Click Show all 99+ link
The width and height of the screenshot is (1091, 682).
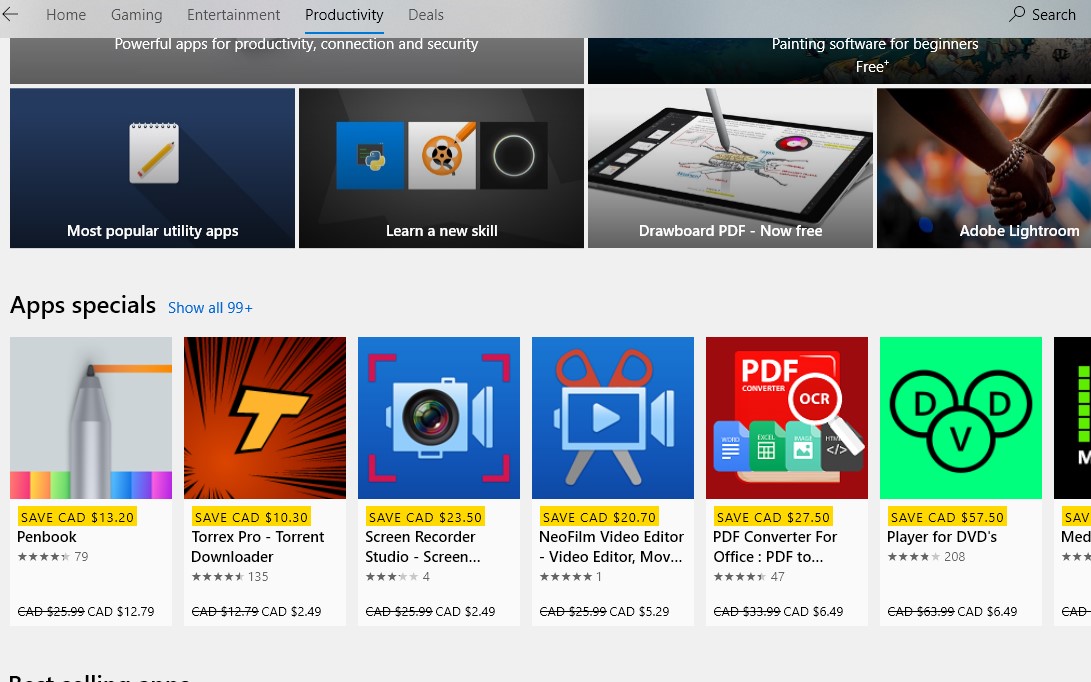[x=210, y=308]
